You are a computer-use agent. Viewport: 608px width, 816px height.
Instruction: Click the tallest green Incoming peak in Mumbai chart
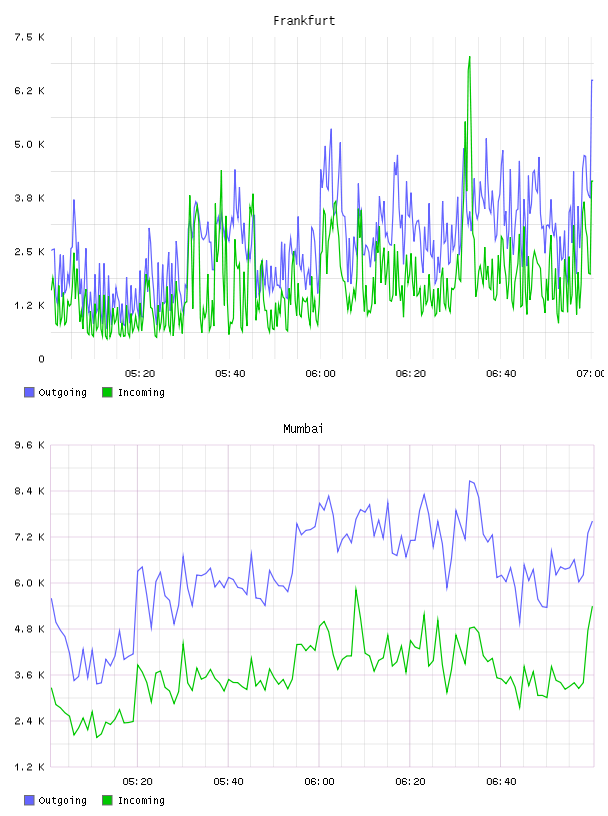(356, 588)
